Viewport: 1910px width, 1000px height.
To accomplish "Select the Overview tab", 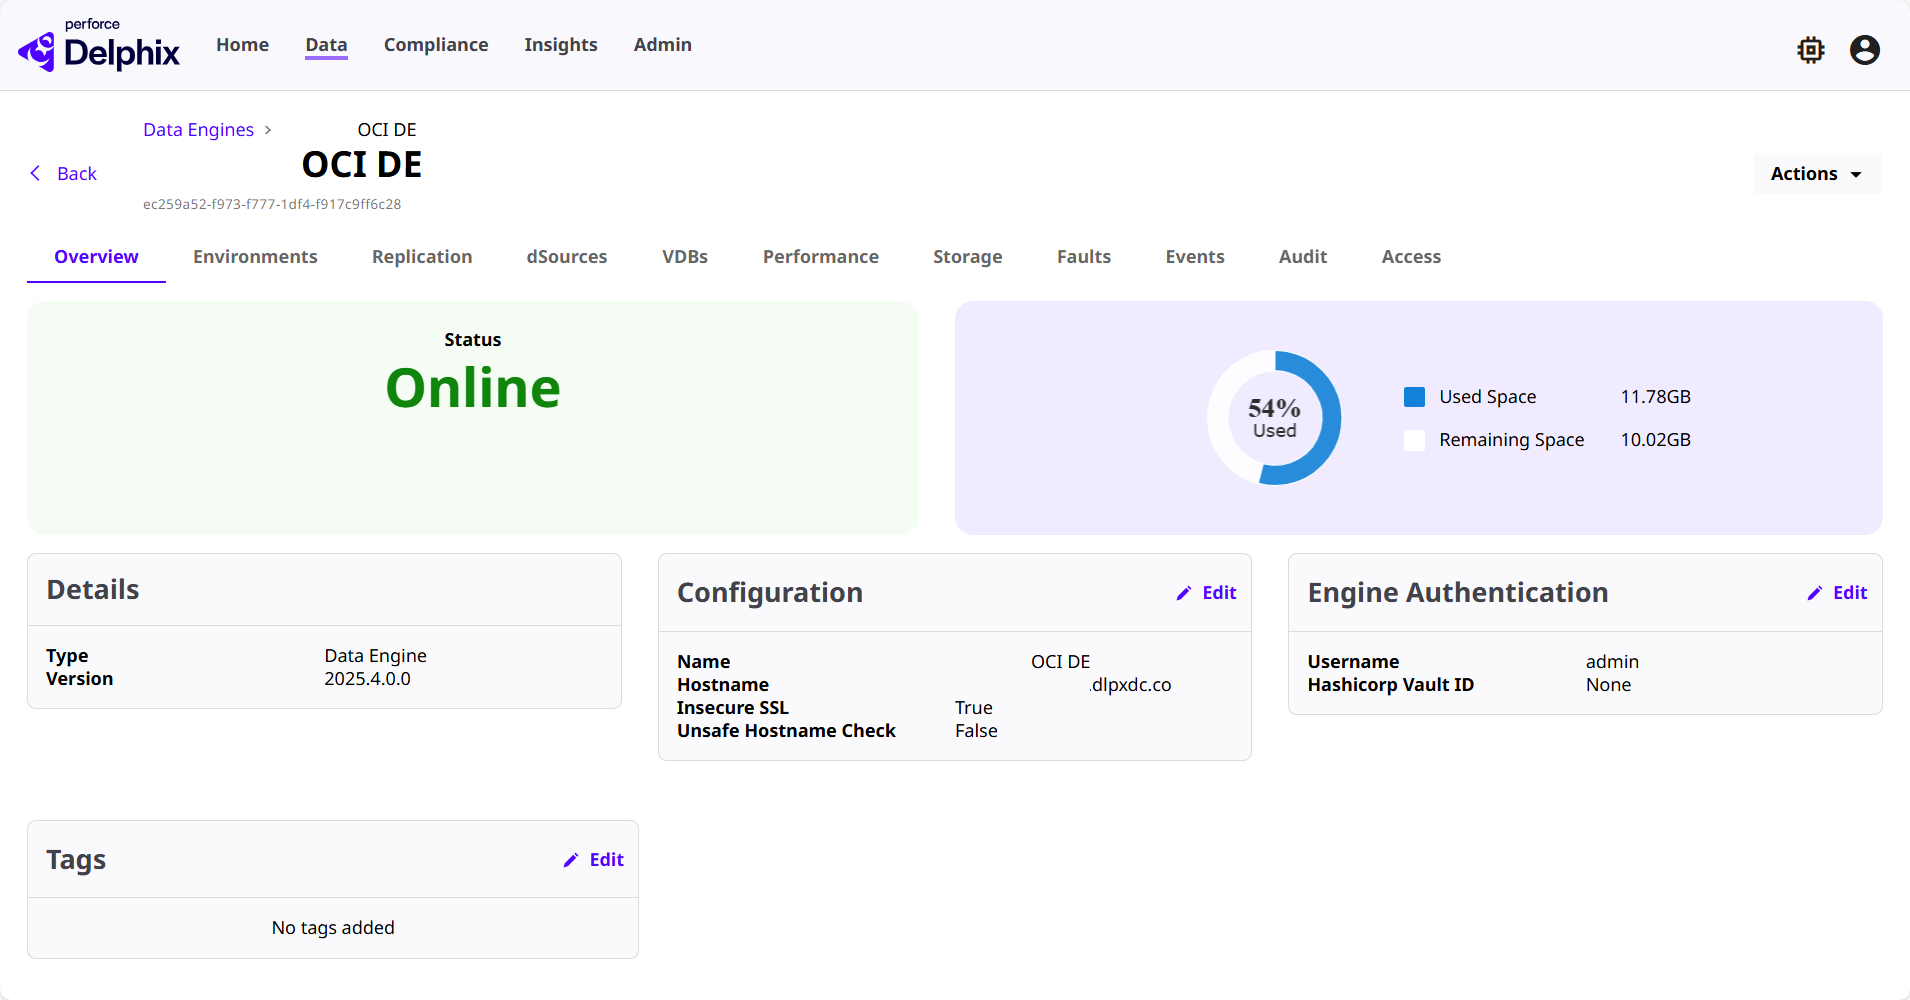I will [96, 257].
